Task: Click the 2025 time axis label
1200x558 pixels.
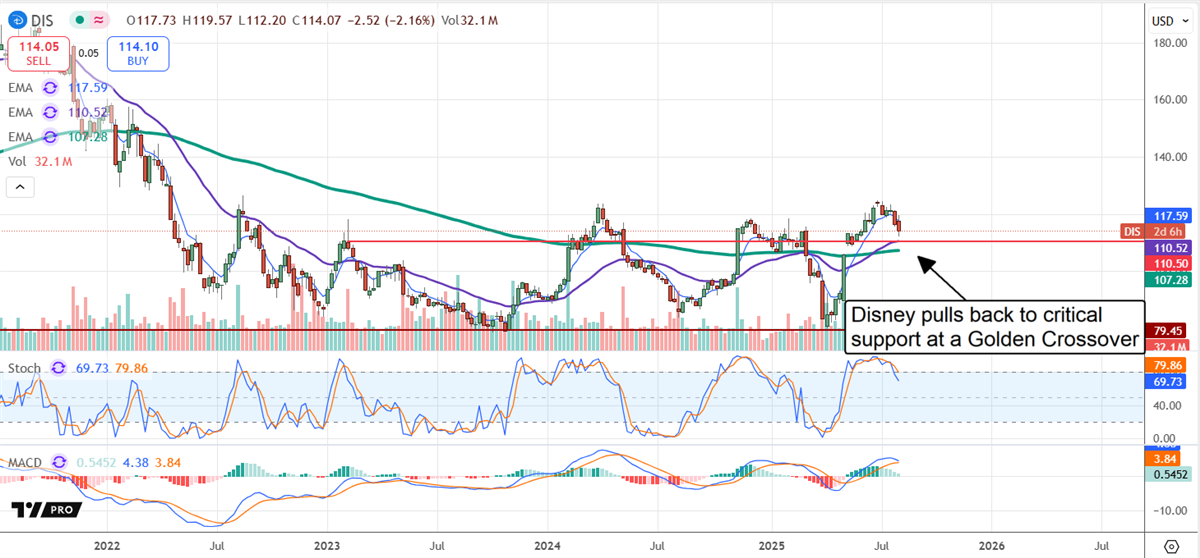Action: [x=770, y=546]
